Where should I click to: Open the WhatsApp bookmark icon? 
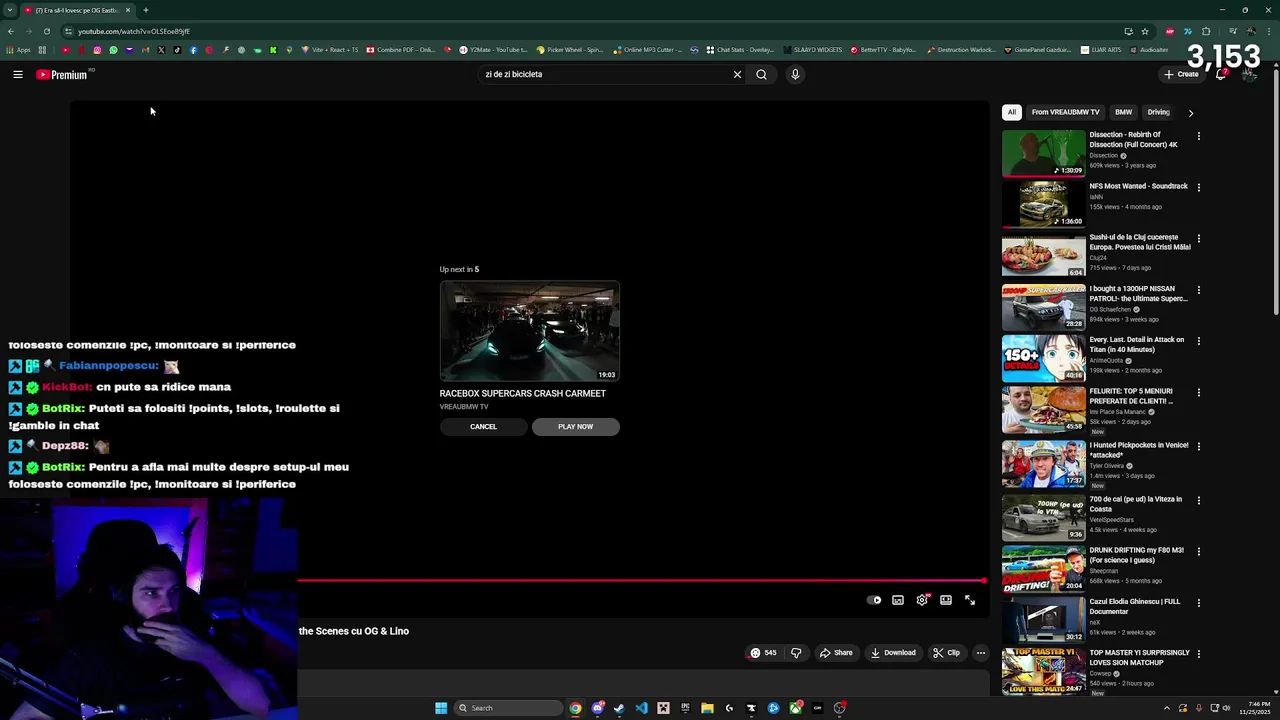point(113,50)
